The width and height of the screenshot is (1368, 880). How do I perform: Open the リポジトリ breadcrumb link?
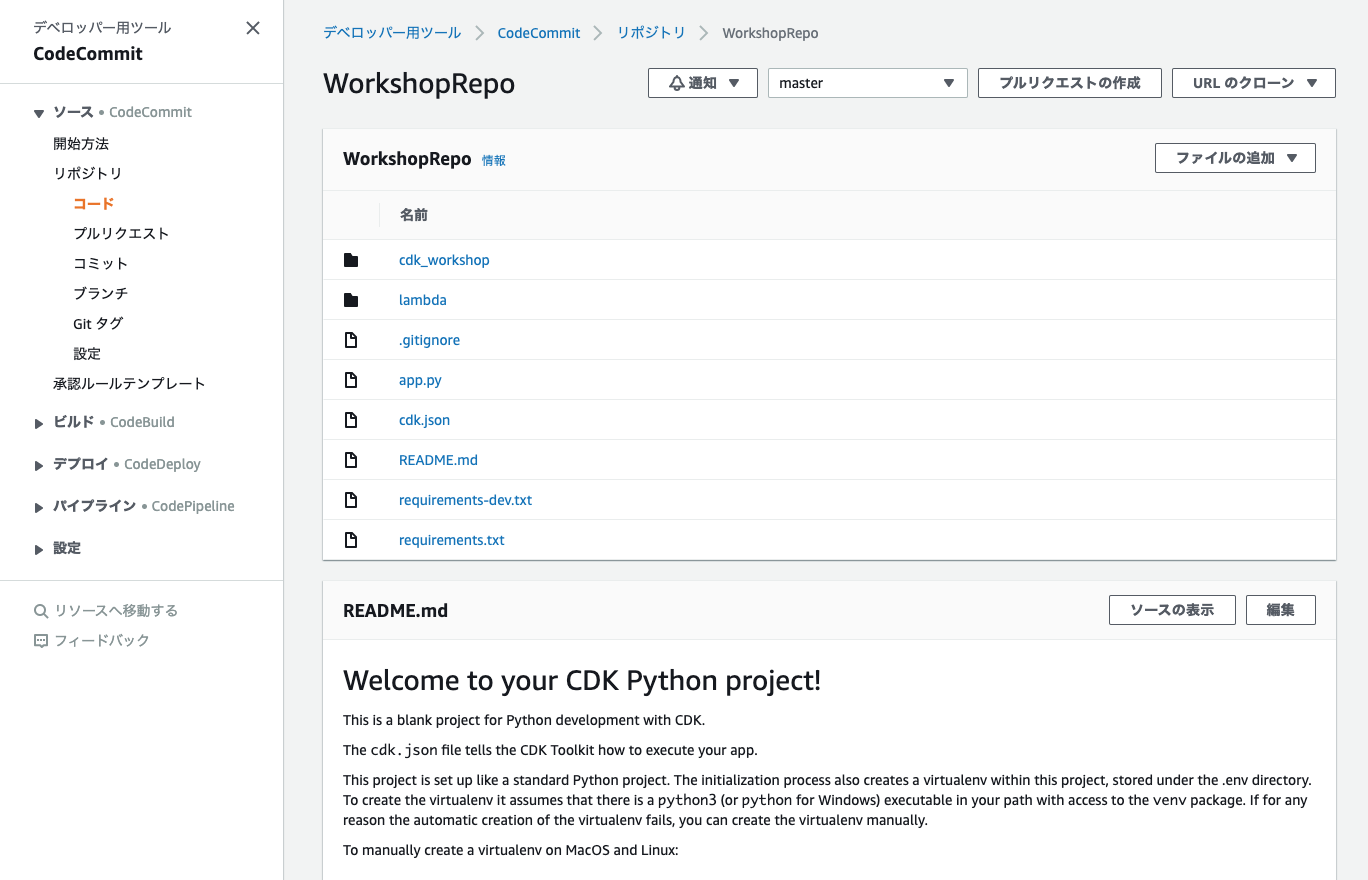[x=651, y=33]
